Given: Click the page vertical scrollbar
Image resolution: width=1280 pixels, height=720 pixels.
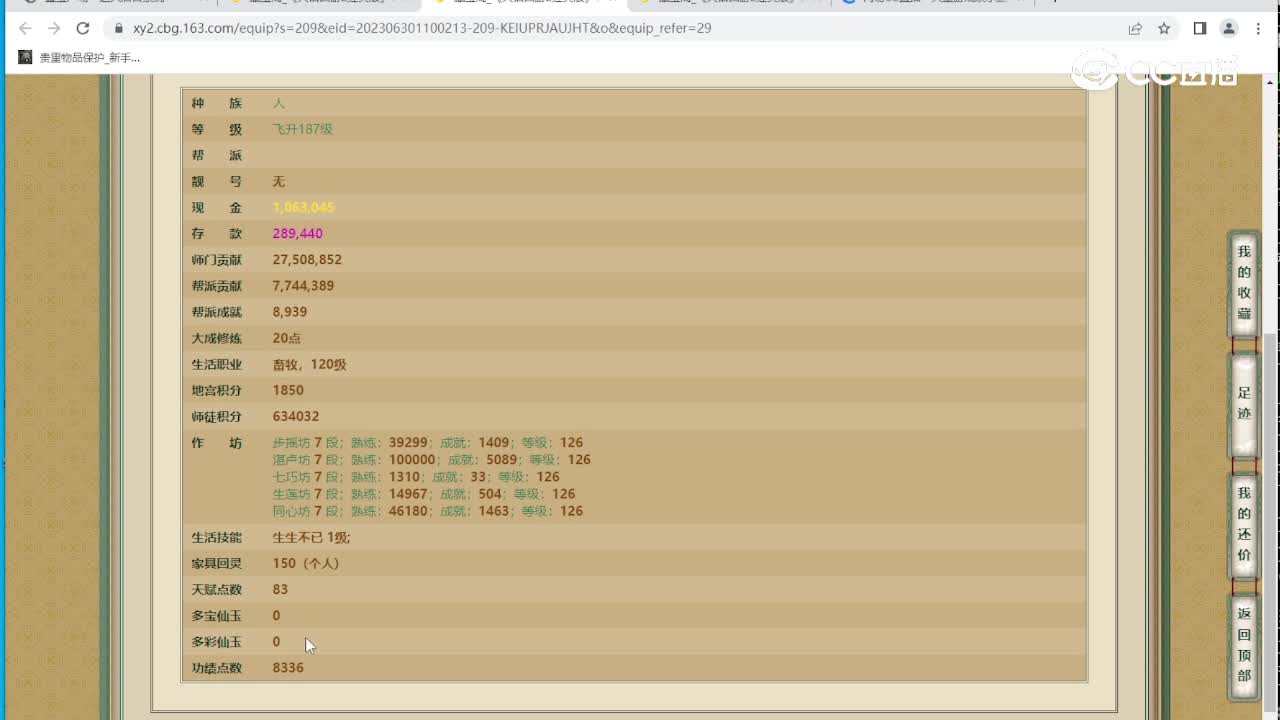Looking at the screenshot, I should pos(1272,400).
